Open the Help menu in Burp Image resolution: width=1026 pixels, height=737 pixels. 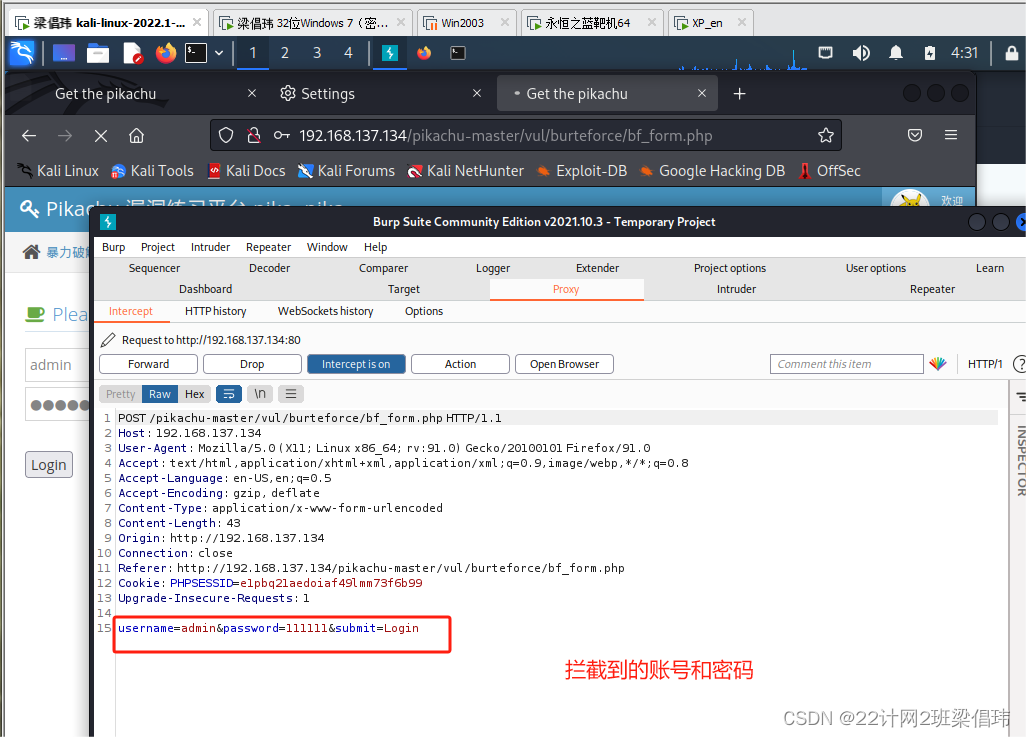376,247
